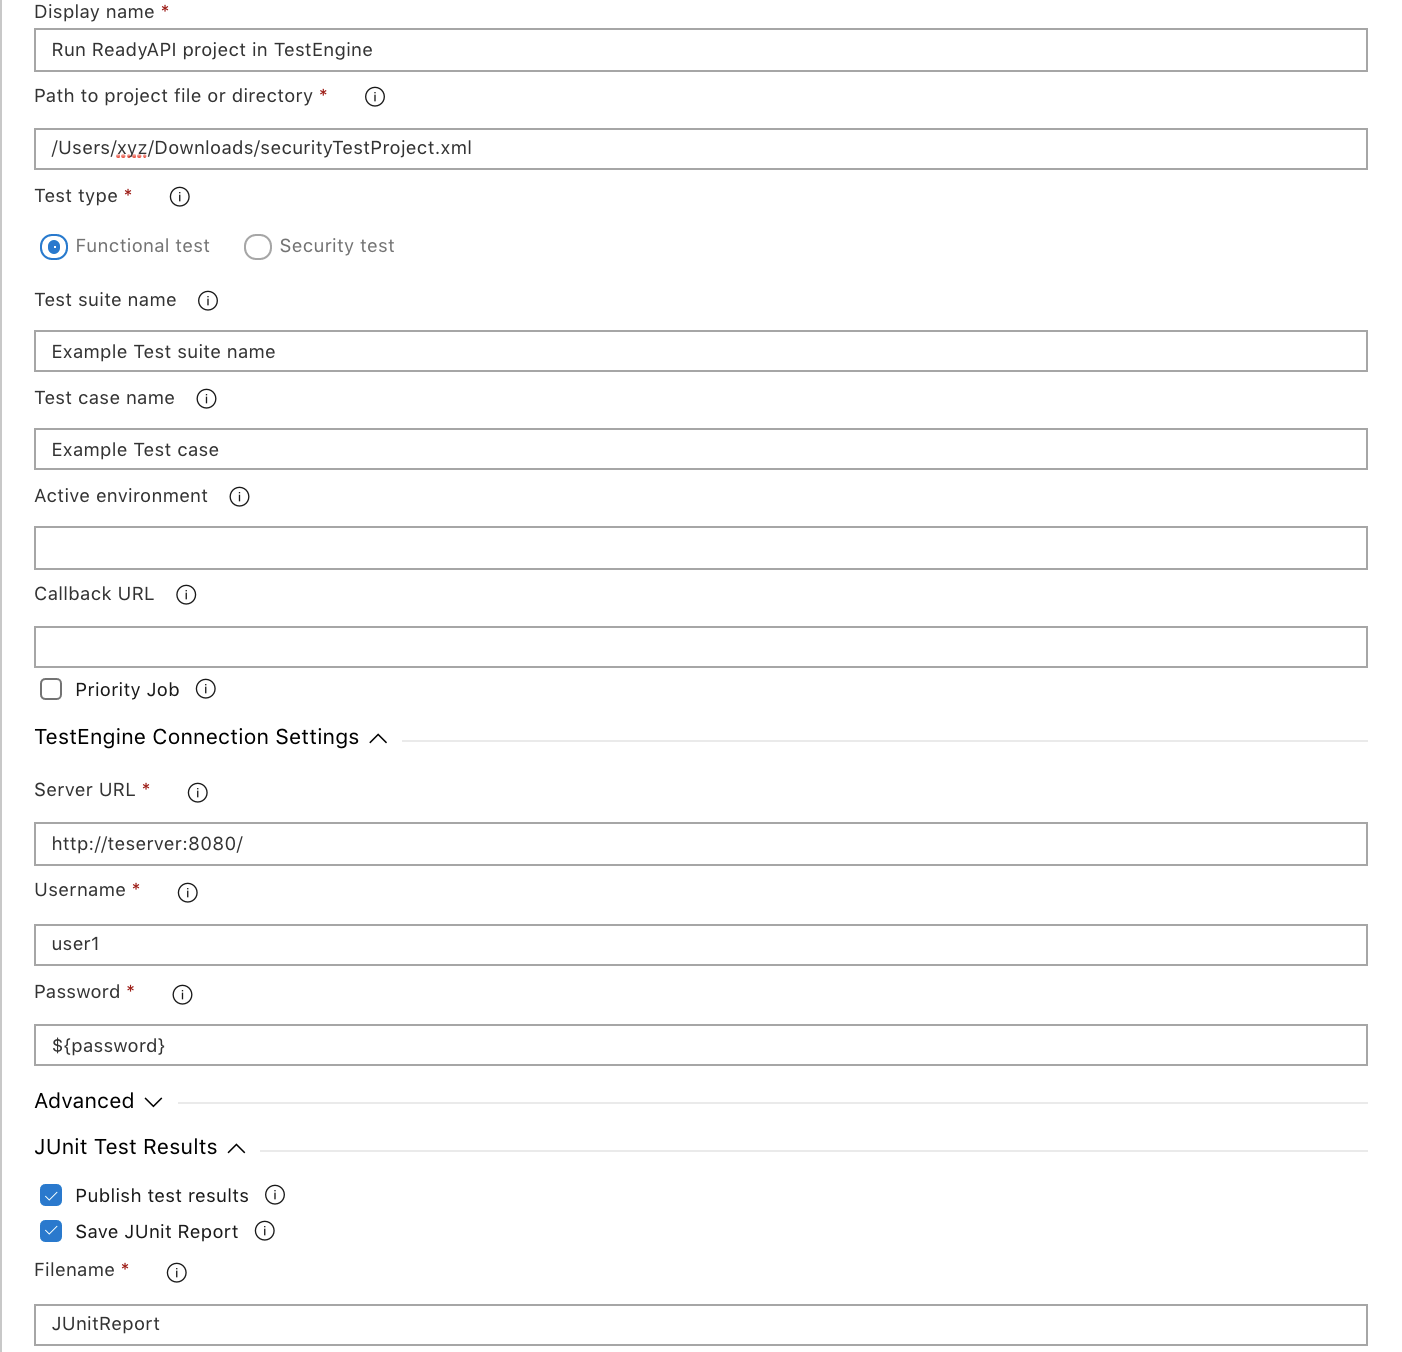Screen dimensions: 1402x1352
Task: Click the Test type info icon
Action: (x=179, y=197)
